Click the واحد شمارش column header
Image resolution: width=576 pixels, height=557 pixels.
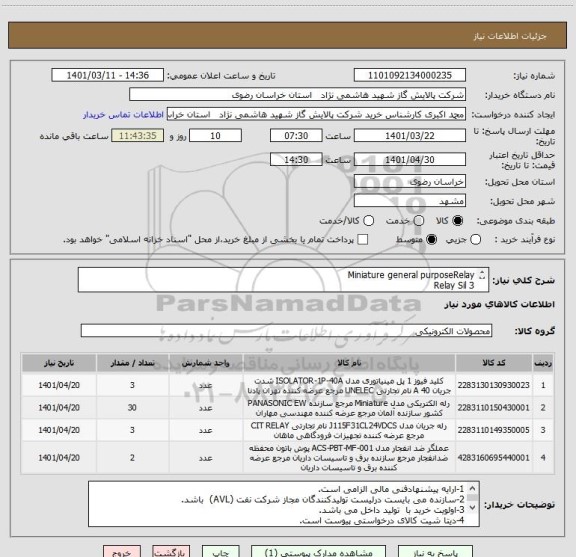click(206, 363)
